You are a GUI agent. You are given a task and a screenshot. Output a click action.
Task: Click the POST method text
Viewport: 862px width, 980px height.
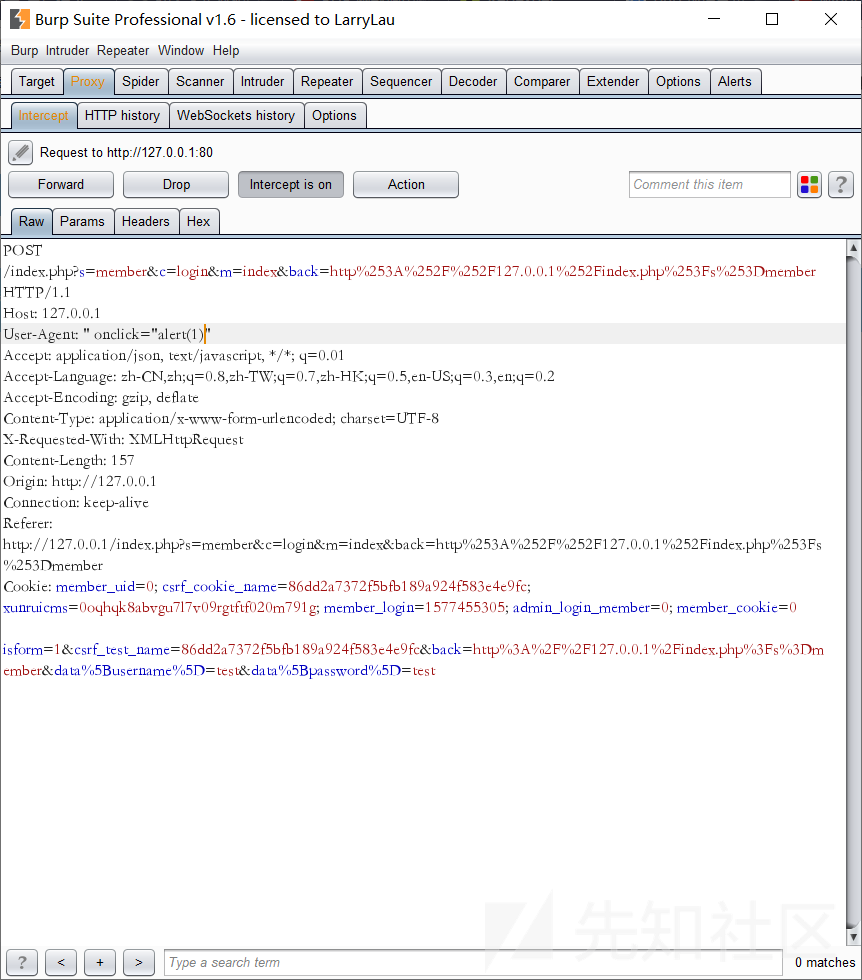[x=23, y=250]
